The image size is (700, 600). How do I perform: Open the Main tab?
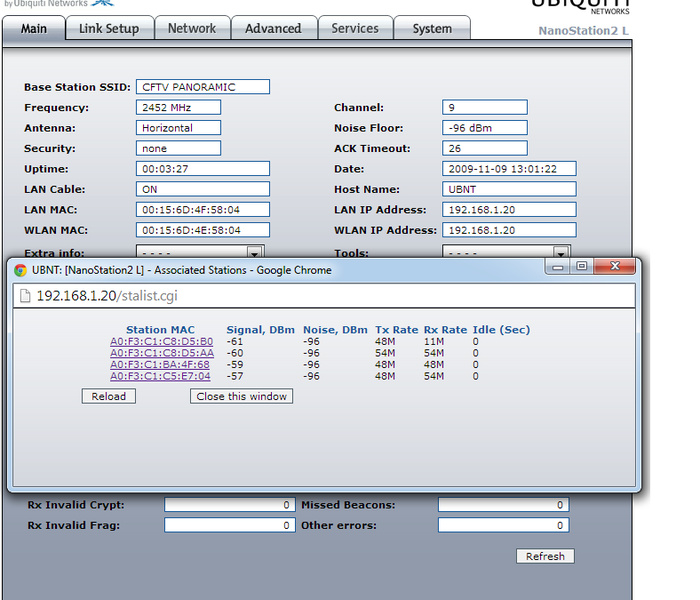(34, 29)
